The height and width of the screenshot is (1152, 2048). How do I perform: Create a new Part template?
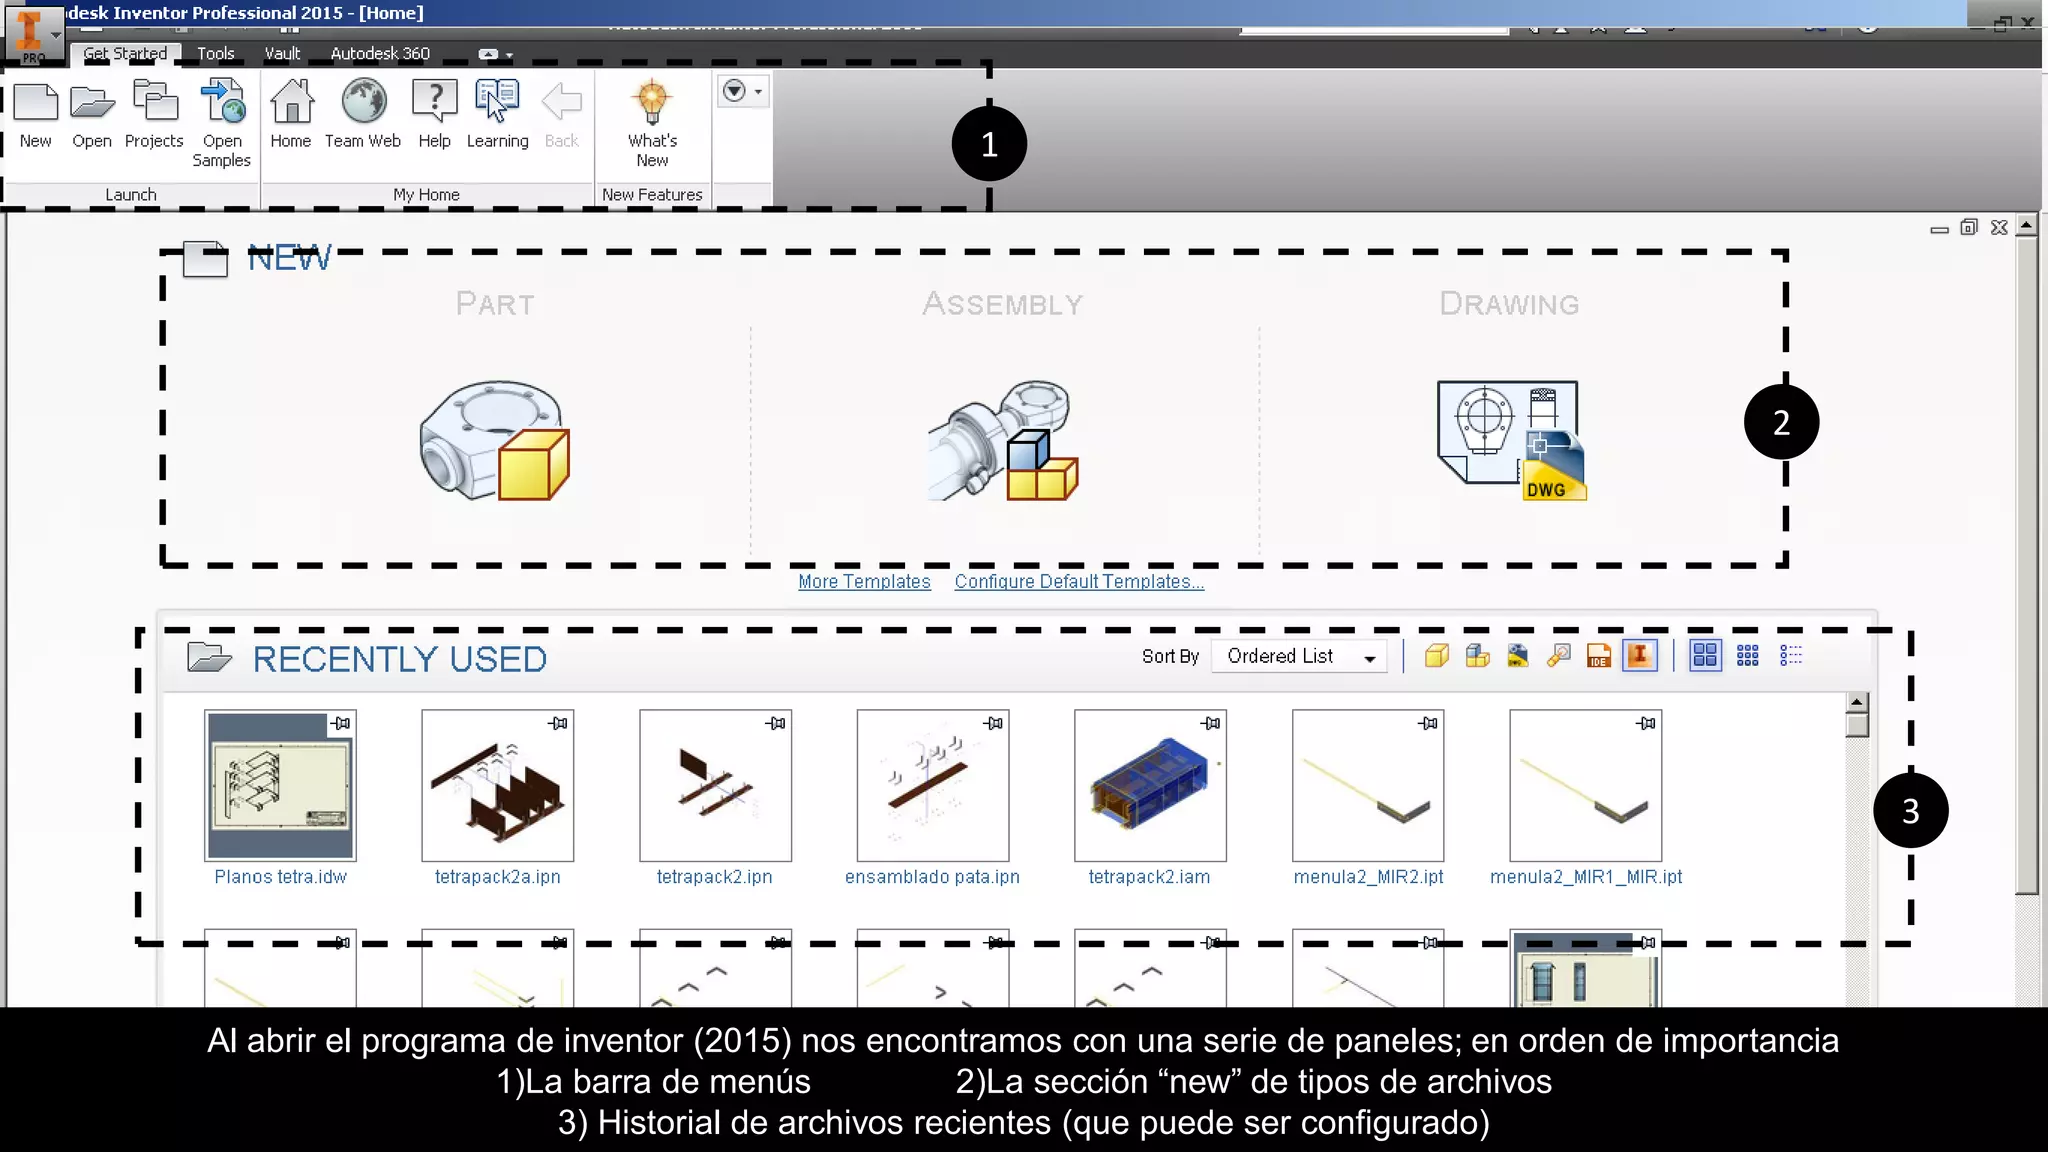[x=495, y=440]
